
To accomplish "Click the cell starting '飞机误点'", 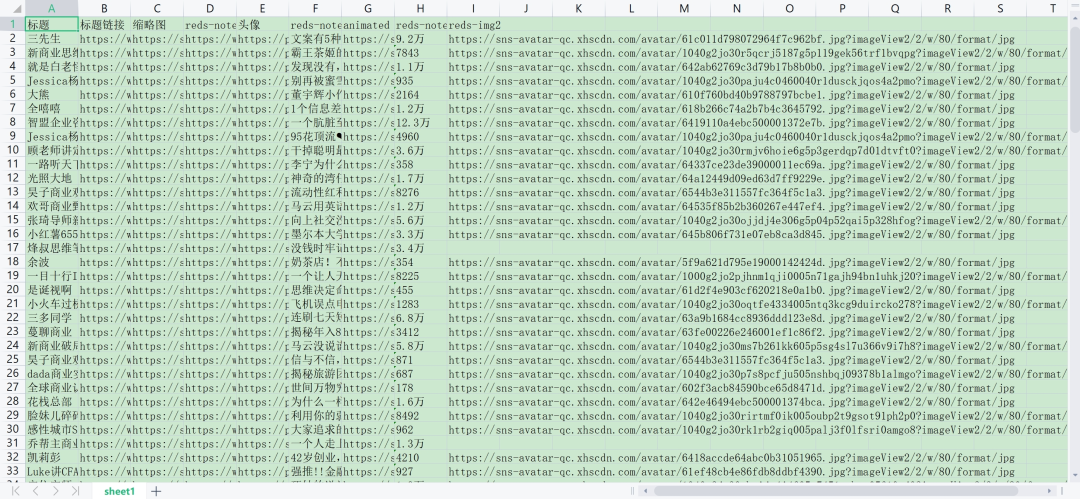I will 315,303.
